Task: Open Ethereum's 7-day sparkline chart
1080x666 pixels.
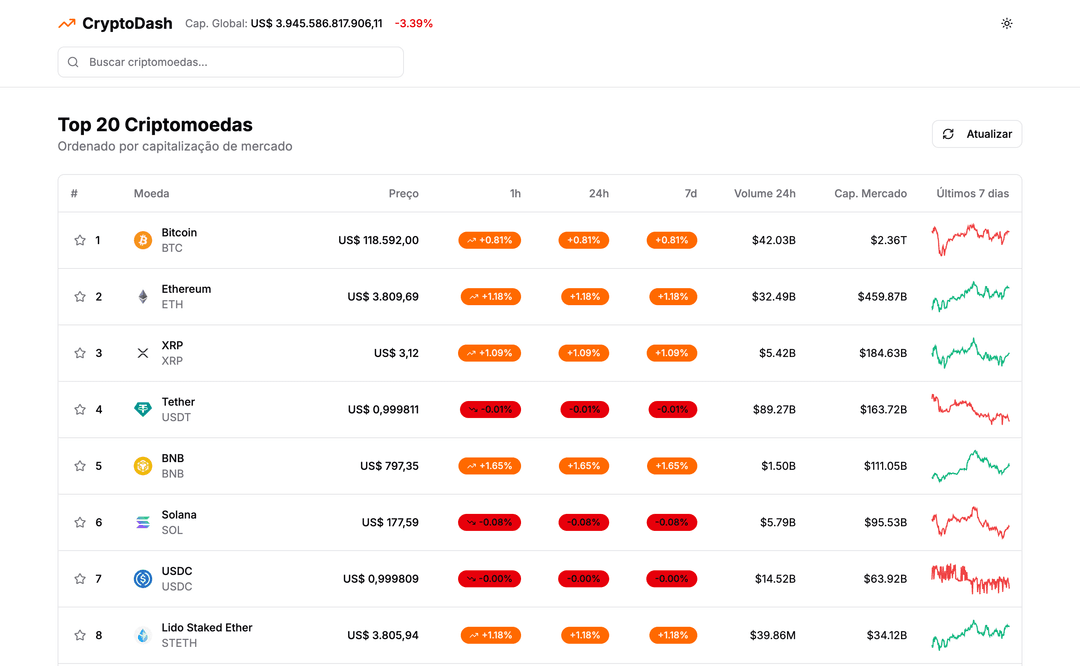Action: coord(970,297)
